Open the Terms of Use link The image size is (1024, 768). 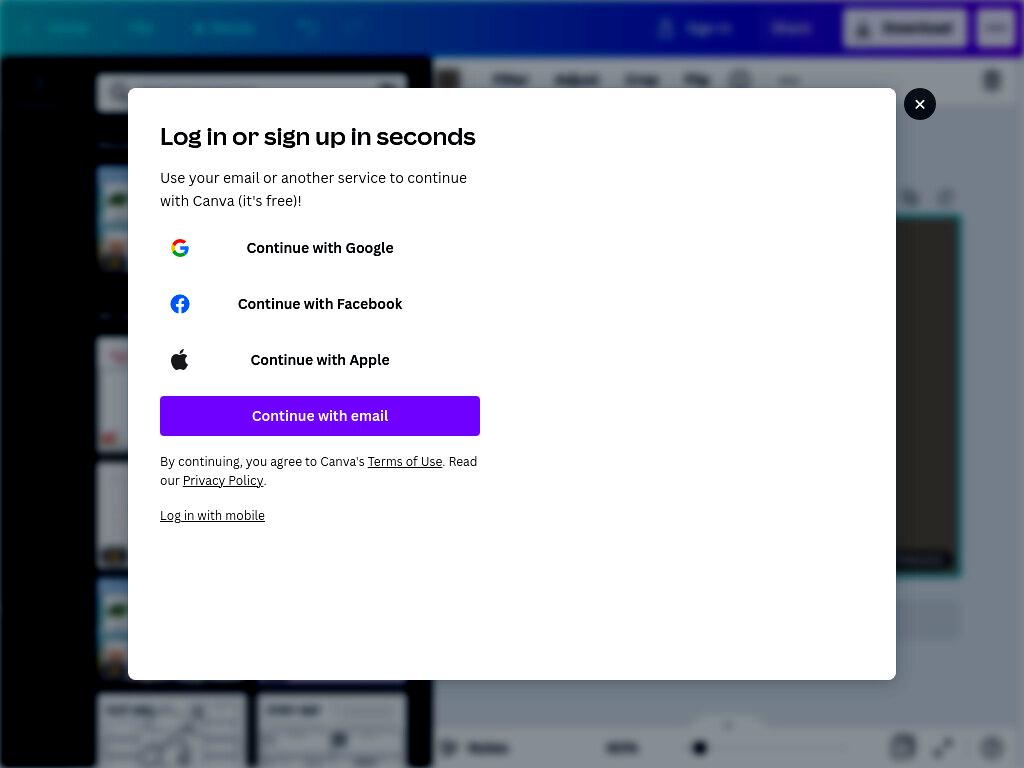tap(405, 462)
